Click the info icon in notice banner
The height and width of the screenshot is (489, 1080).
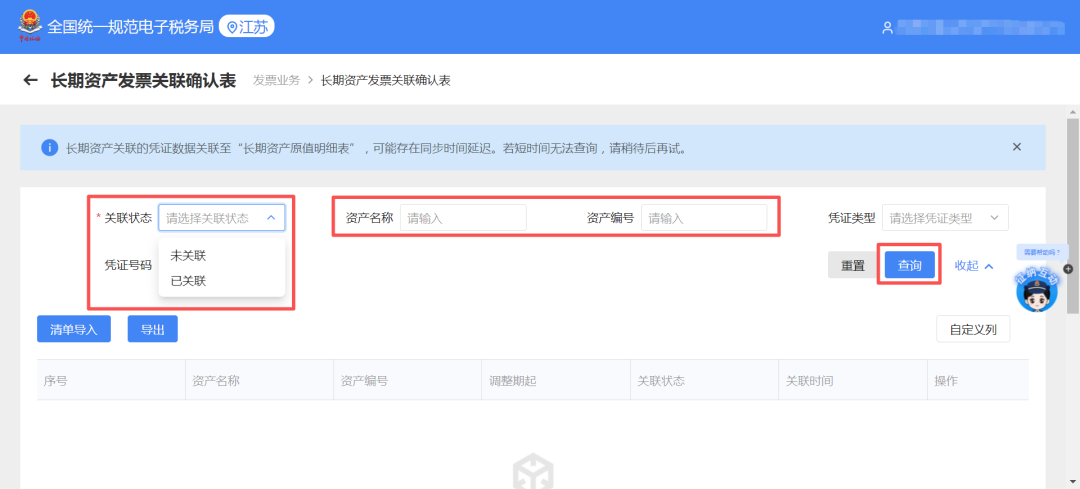click(x=49, y=148)
